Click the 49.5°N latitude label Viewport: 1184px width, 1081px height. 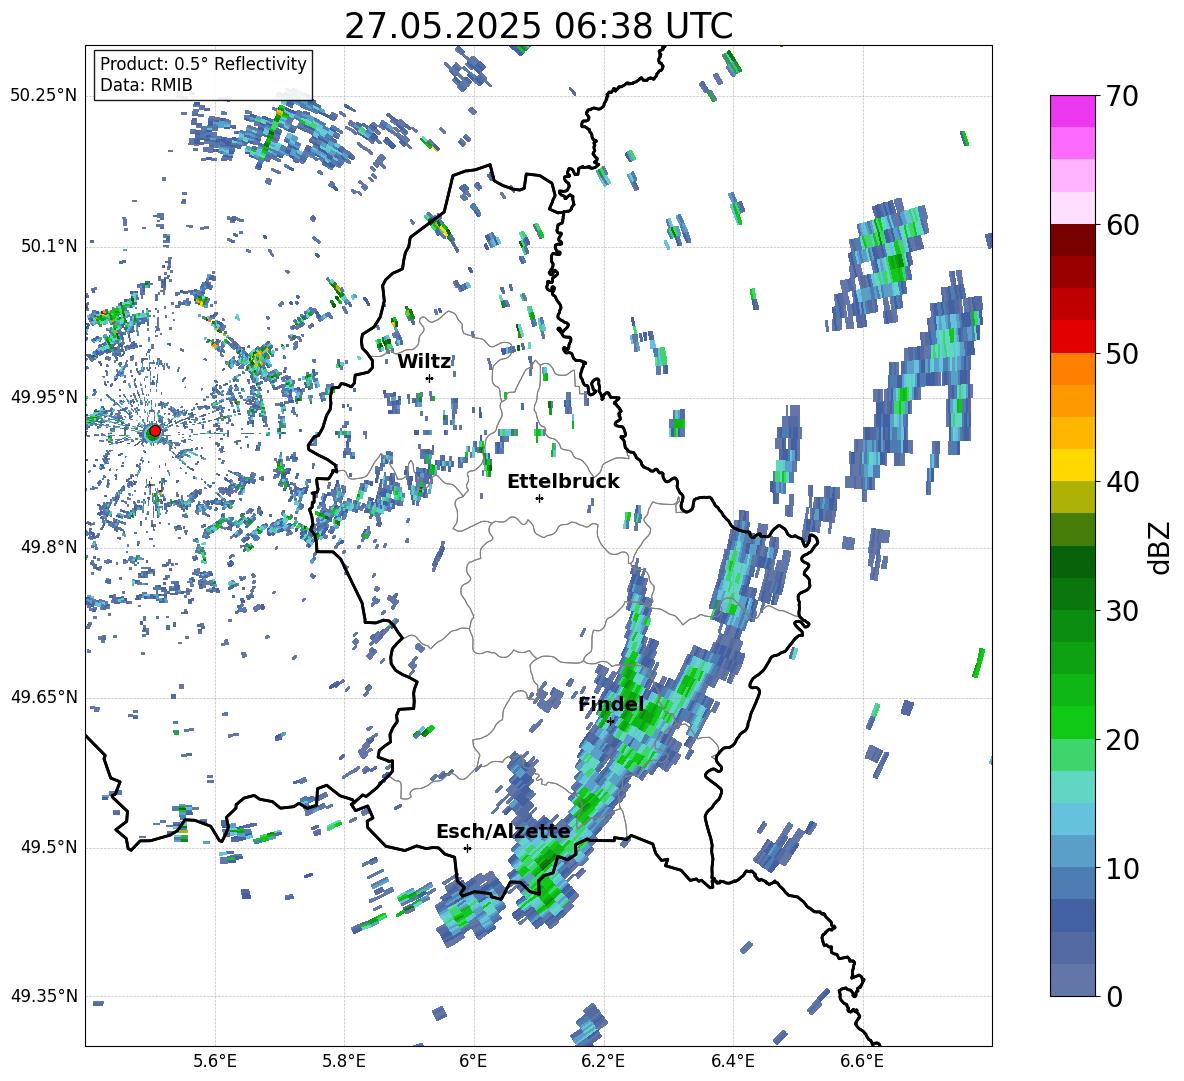48,847
